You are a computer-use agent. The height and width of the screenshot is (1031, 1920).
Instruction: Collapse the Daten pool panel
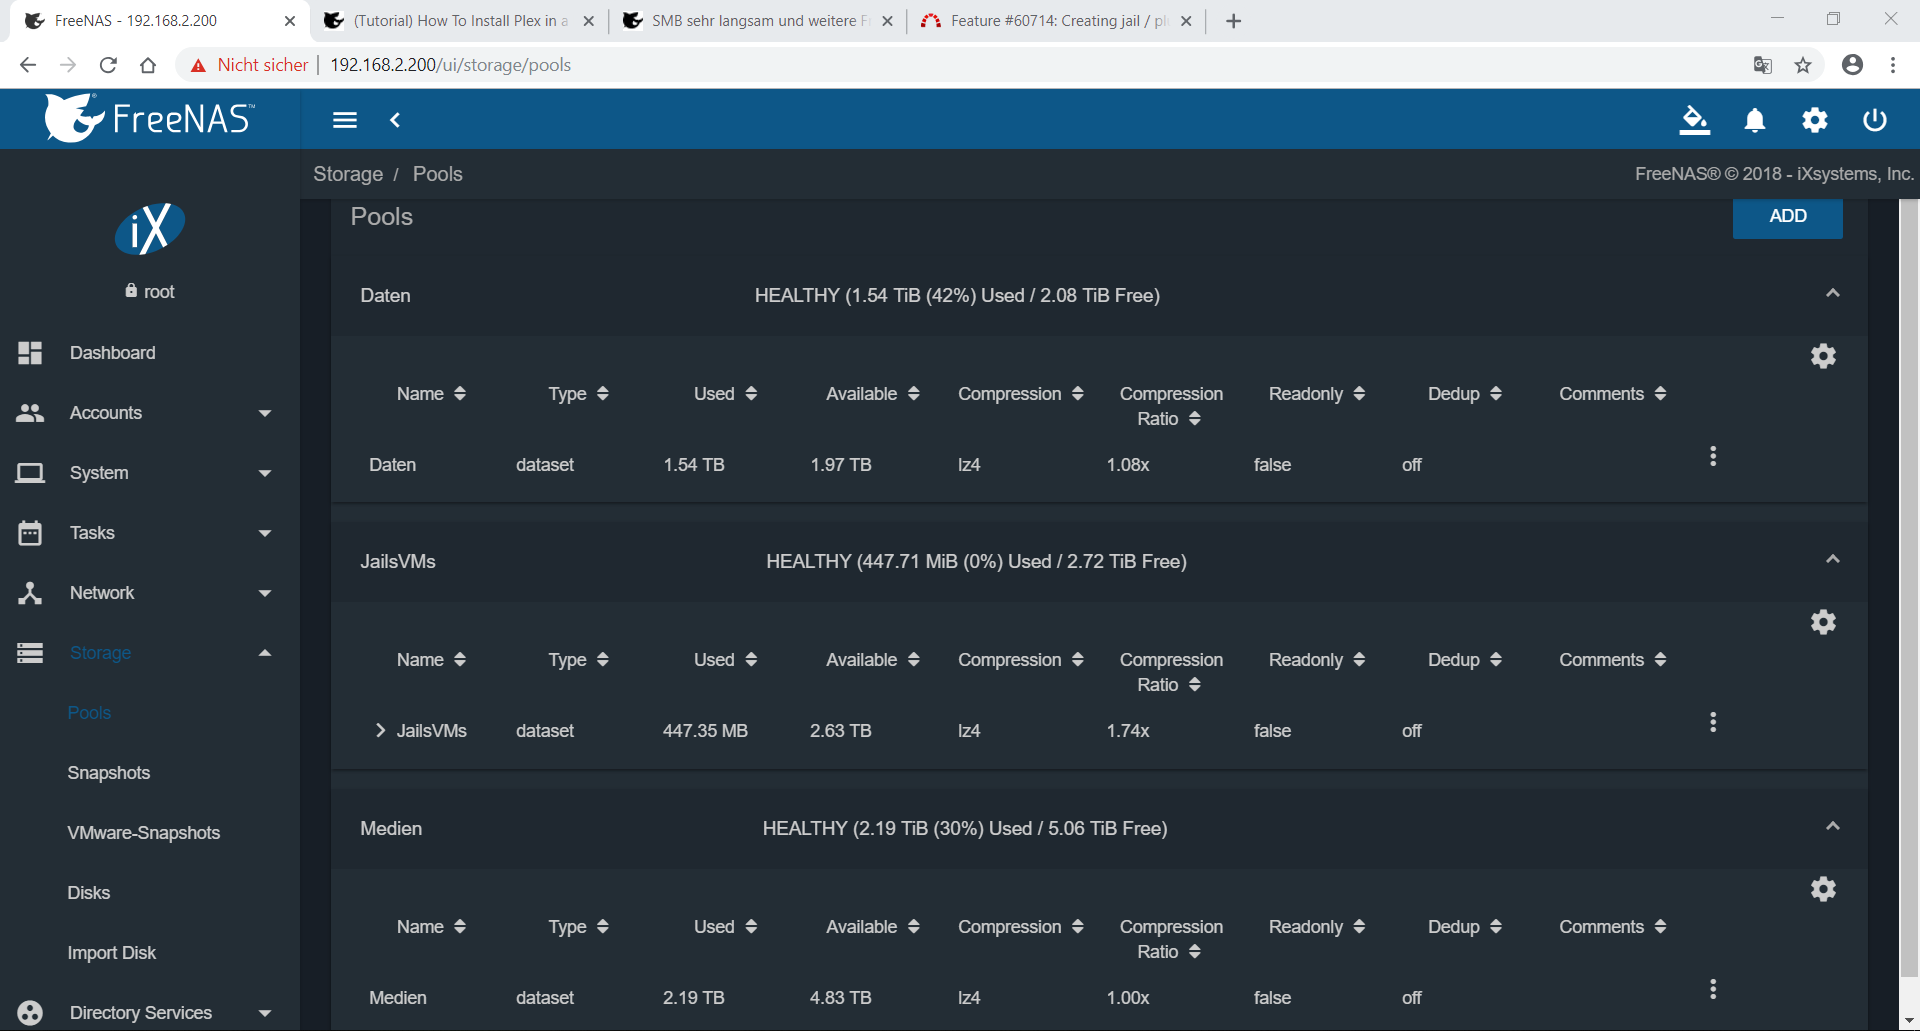[1832, 293]
